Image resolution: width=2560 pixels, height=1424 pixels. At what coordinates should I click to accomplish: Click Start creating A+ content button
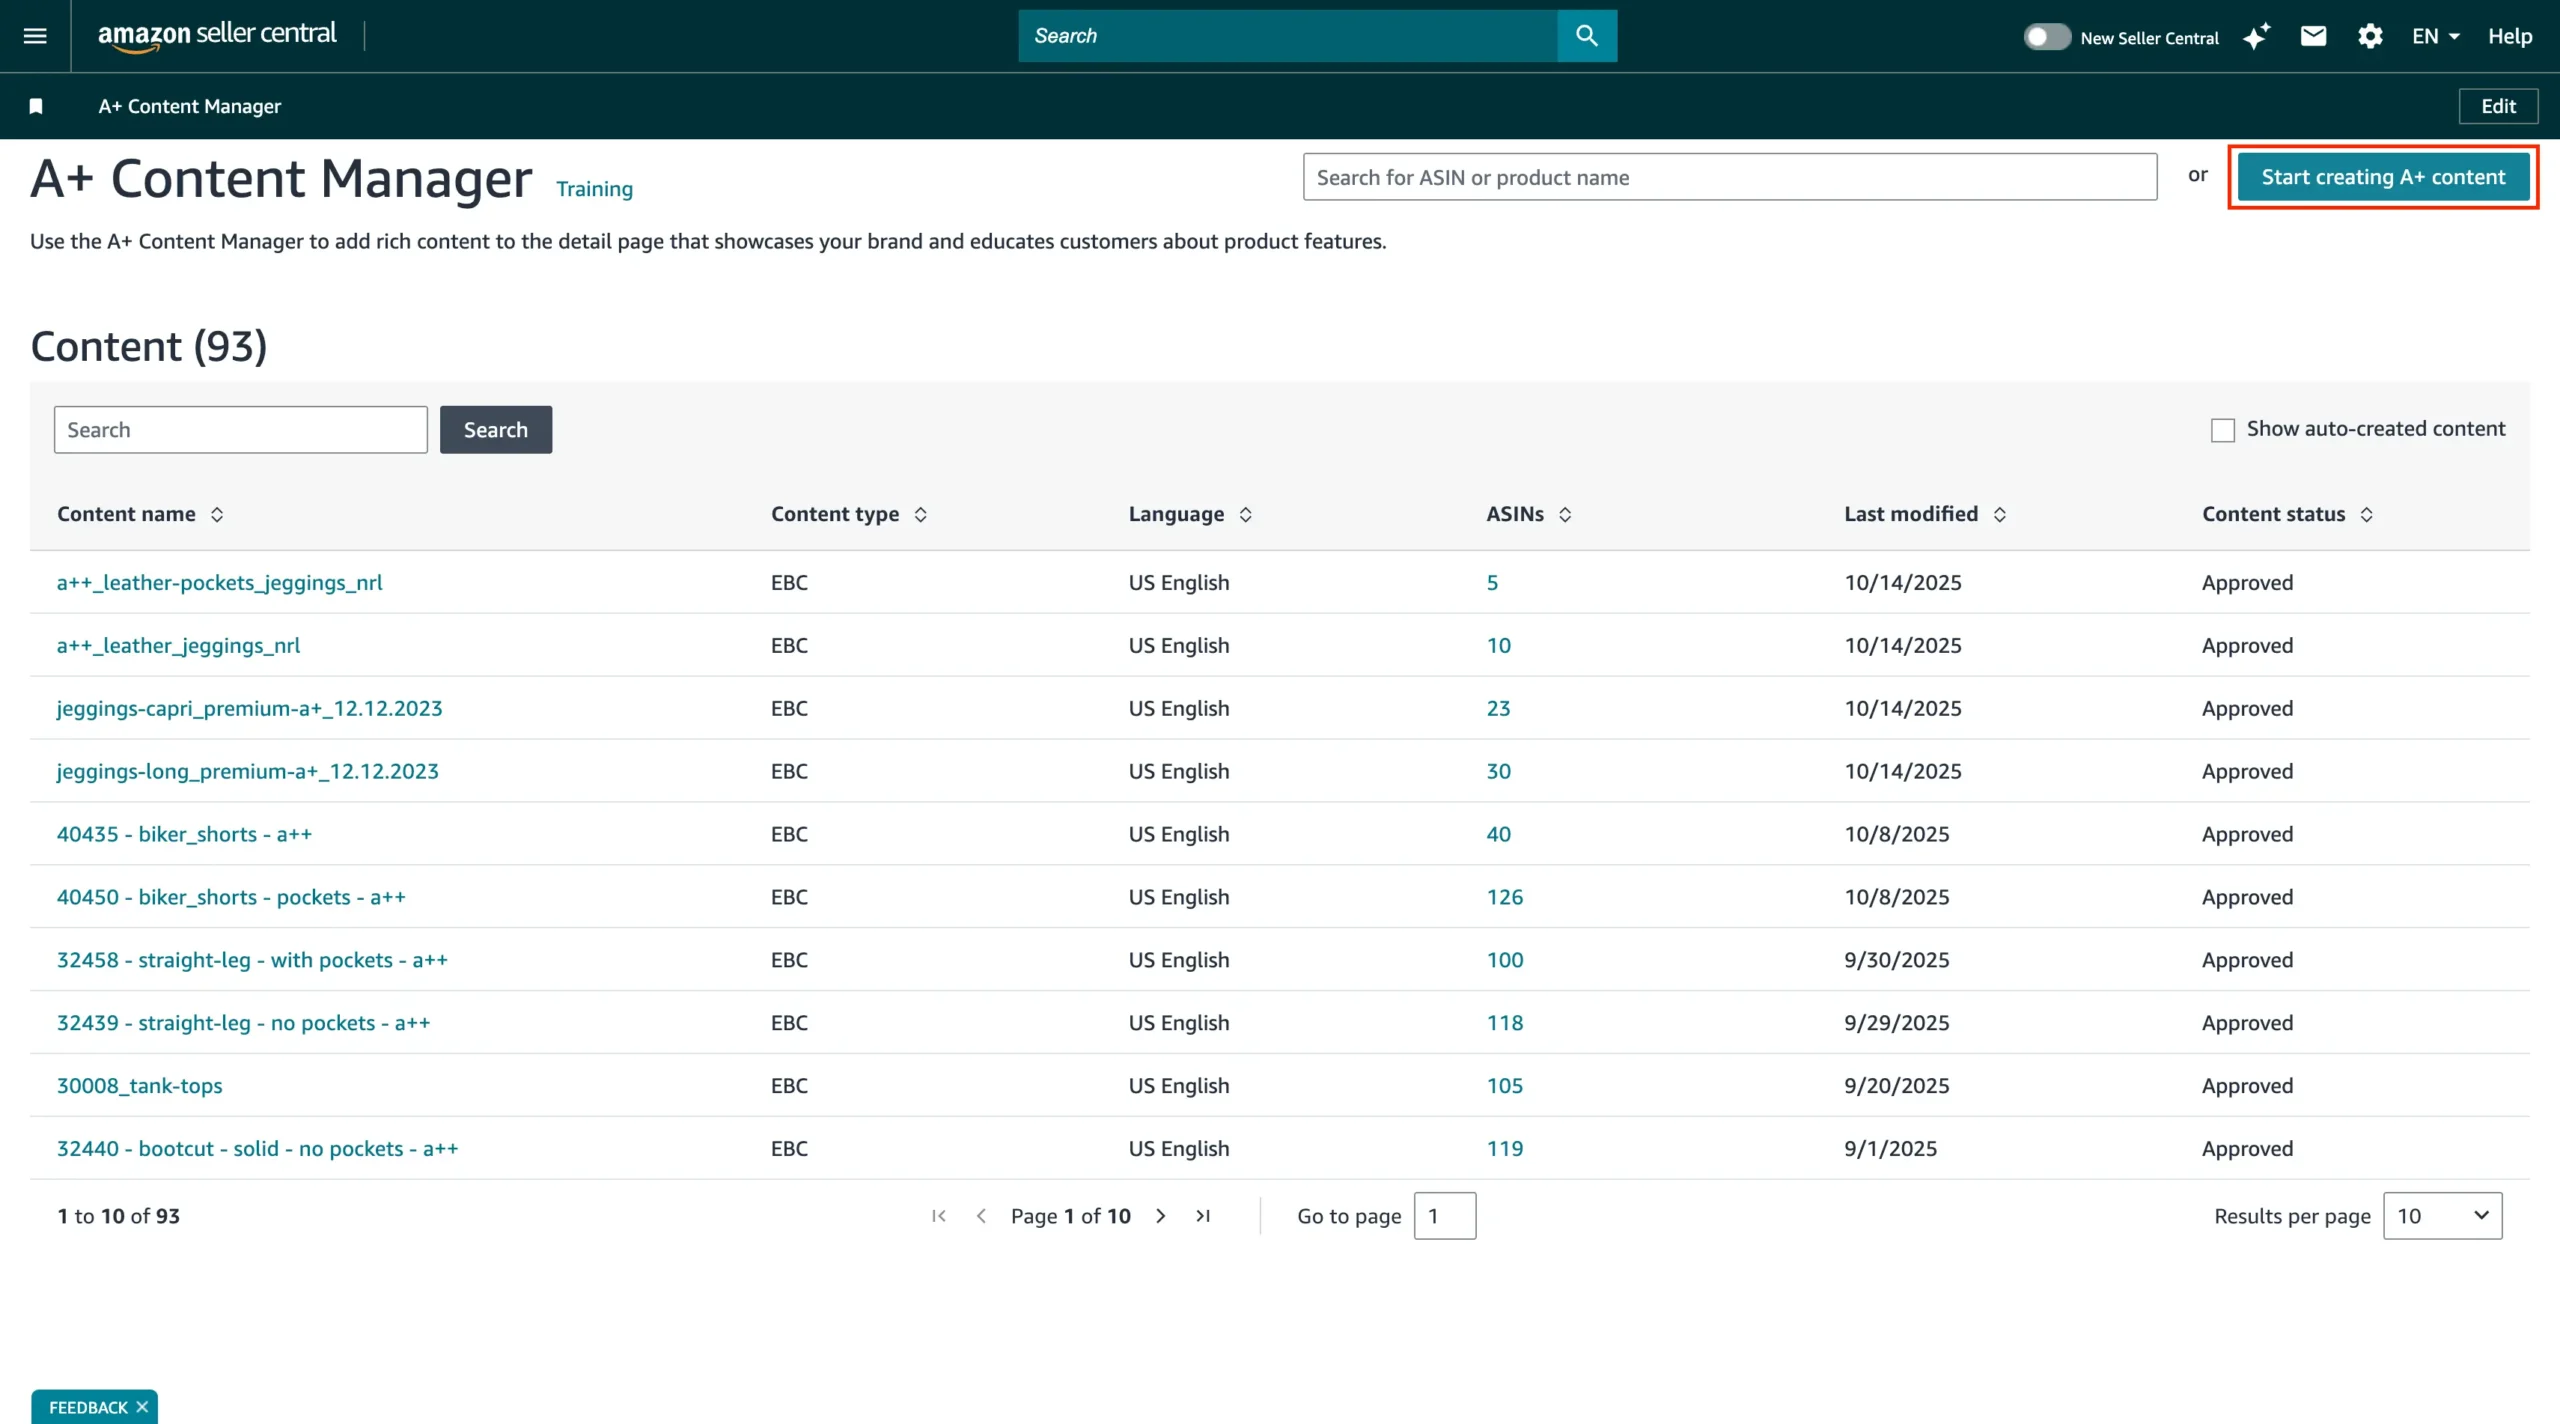click(x=2383, y=177)
